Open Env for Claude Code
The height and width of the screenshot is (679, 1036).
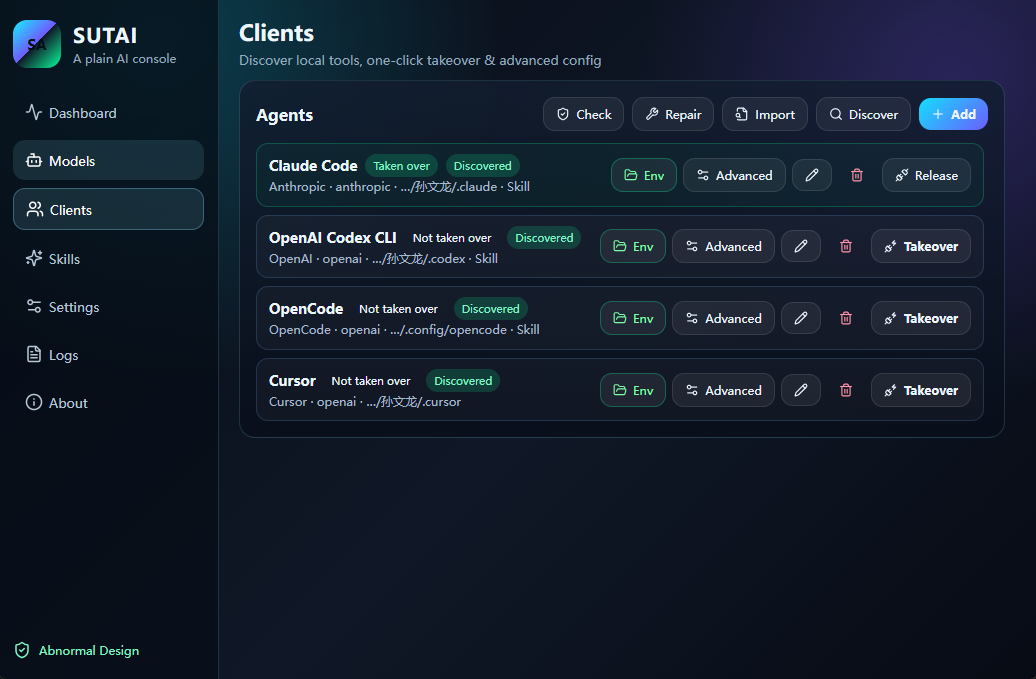pyautogui.click(x=644, y=175)
